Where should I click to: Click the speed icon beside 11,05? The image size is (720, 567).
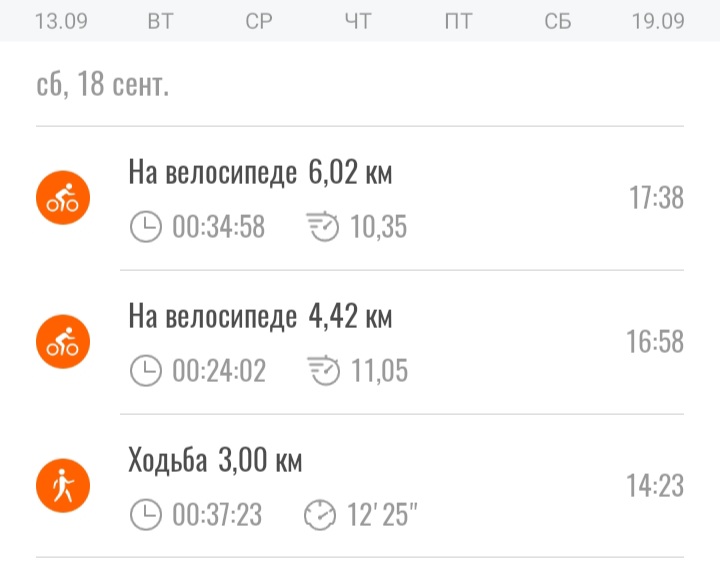pos(322,372)
